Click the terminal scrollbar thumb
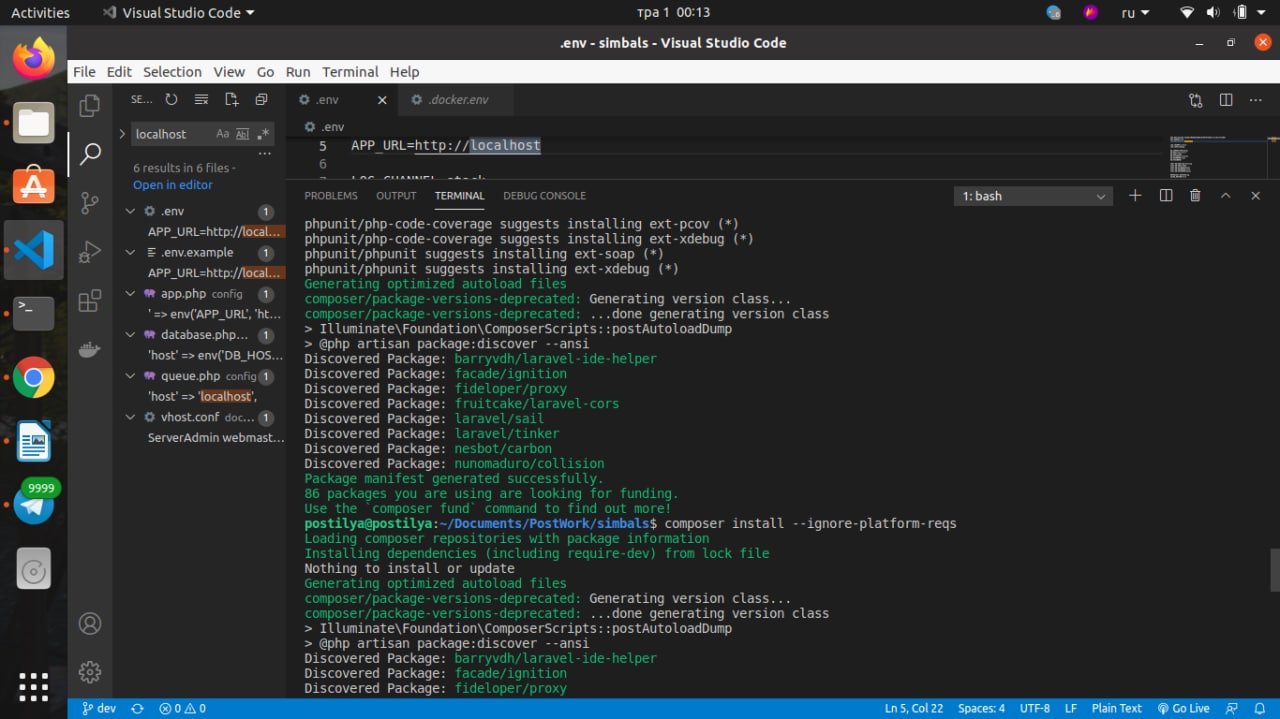The image size is (1280, 719). 1275,570
